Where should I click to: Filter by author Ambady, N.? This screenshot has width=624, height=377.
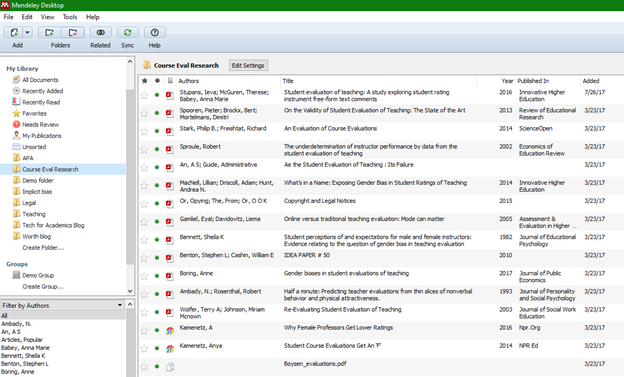16,324
